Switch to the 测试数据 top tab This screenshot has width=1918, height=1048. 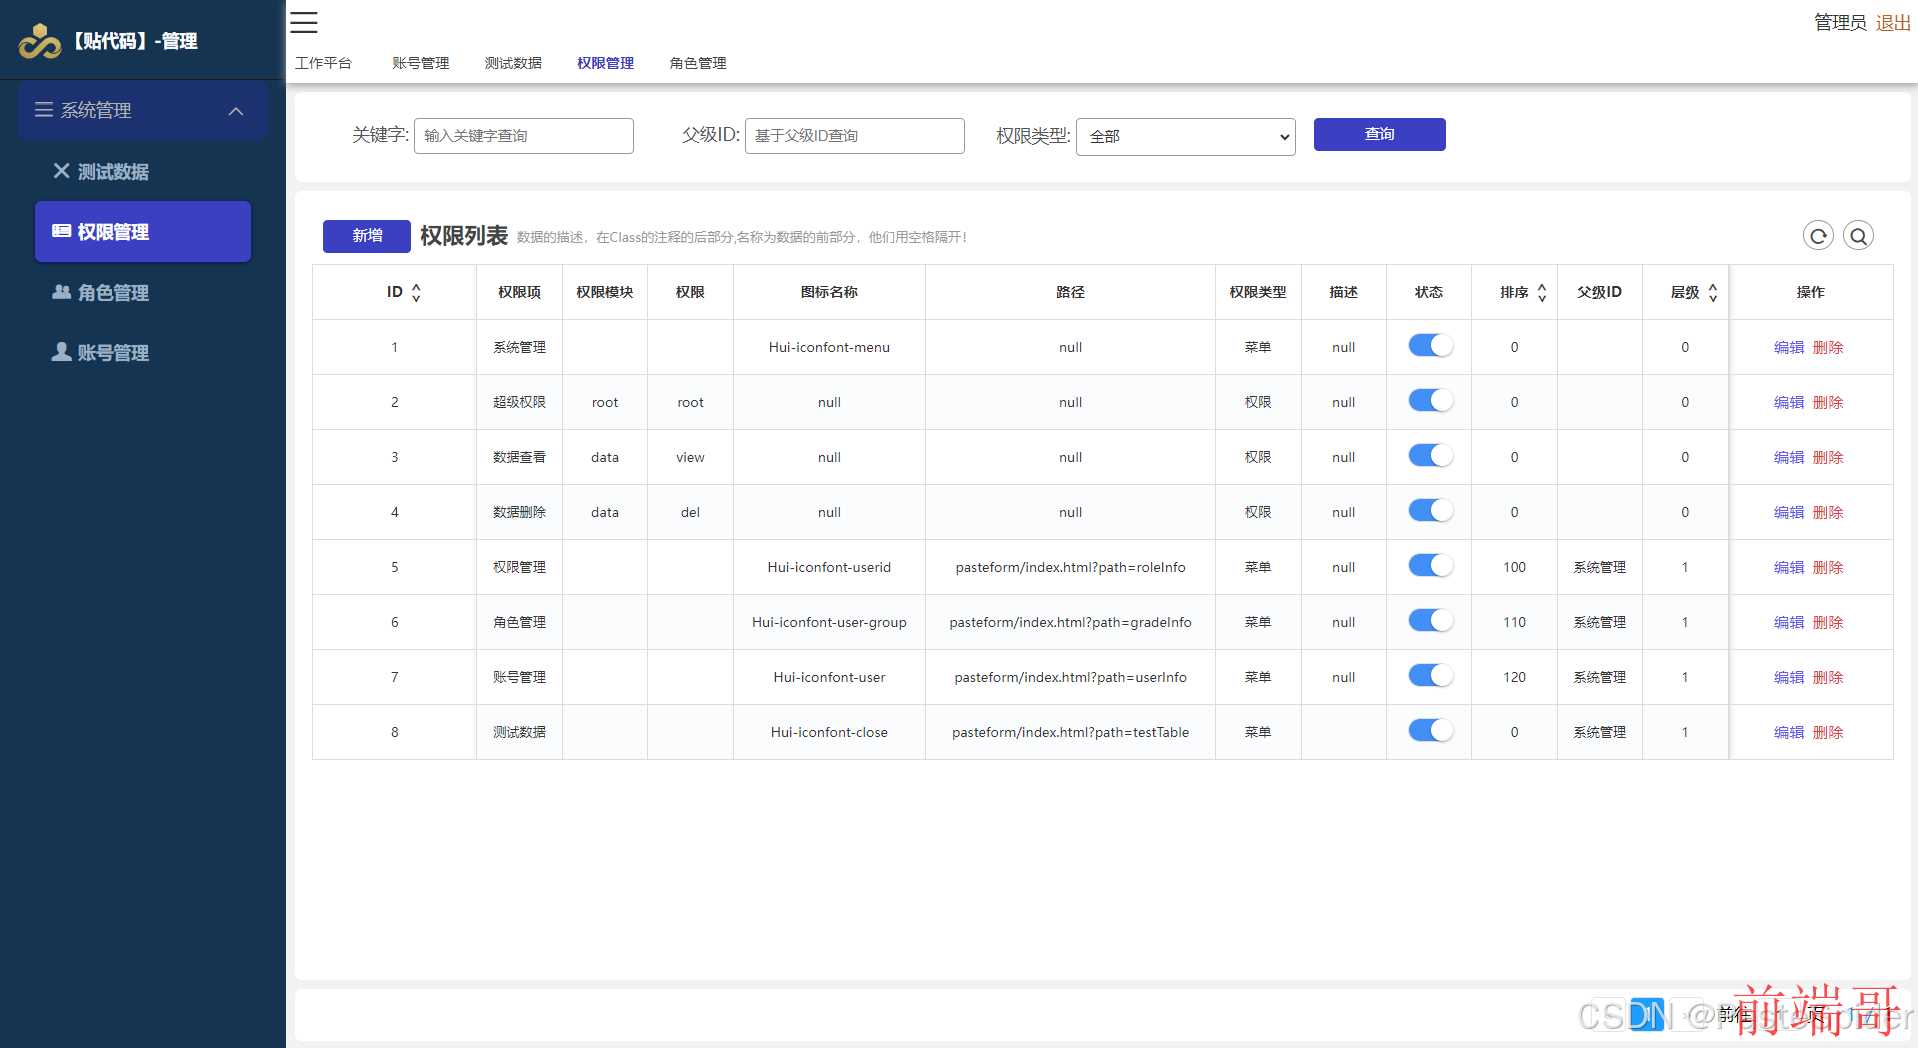513,63
